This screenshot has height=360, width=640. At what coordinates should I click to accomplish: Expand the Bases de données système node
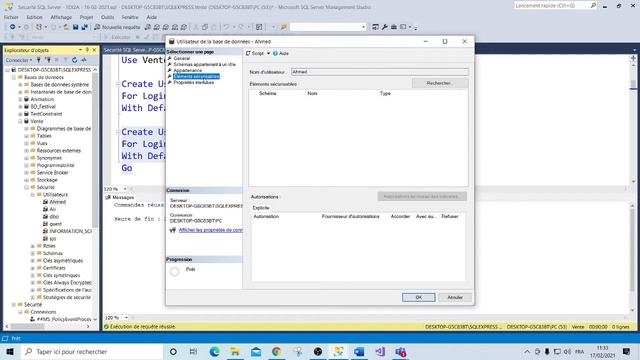coord(20,84)
